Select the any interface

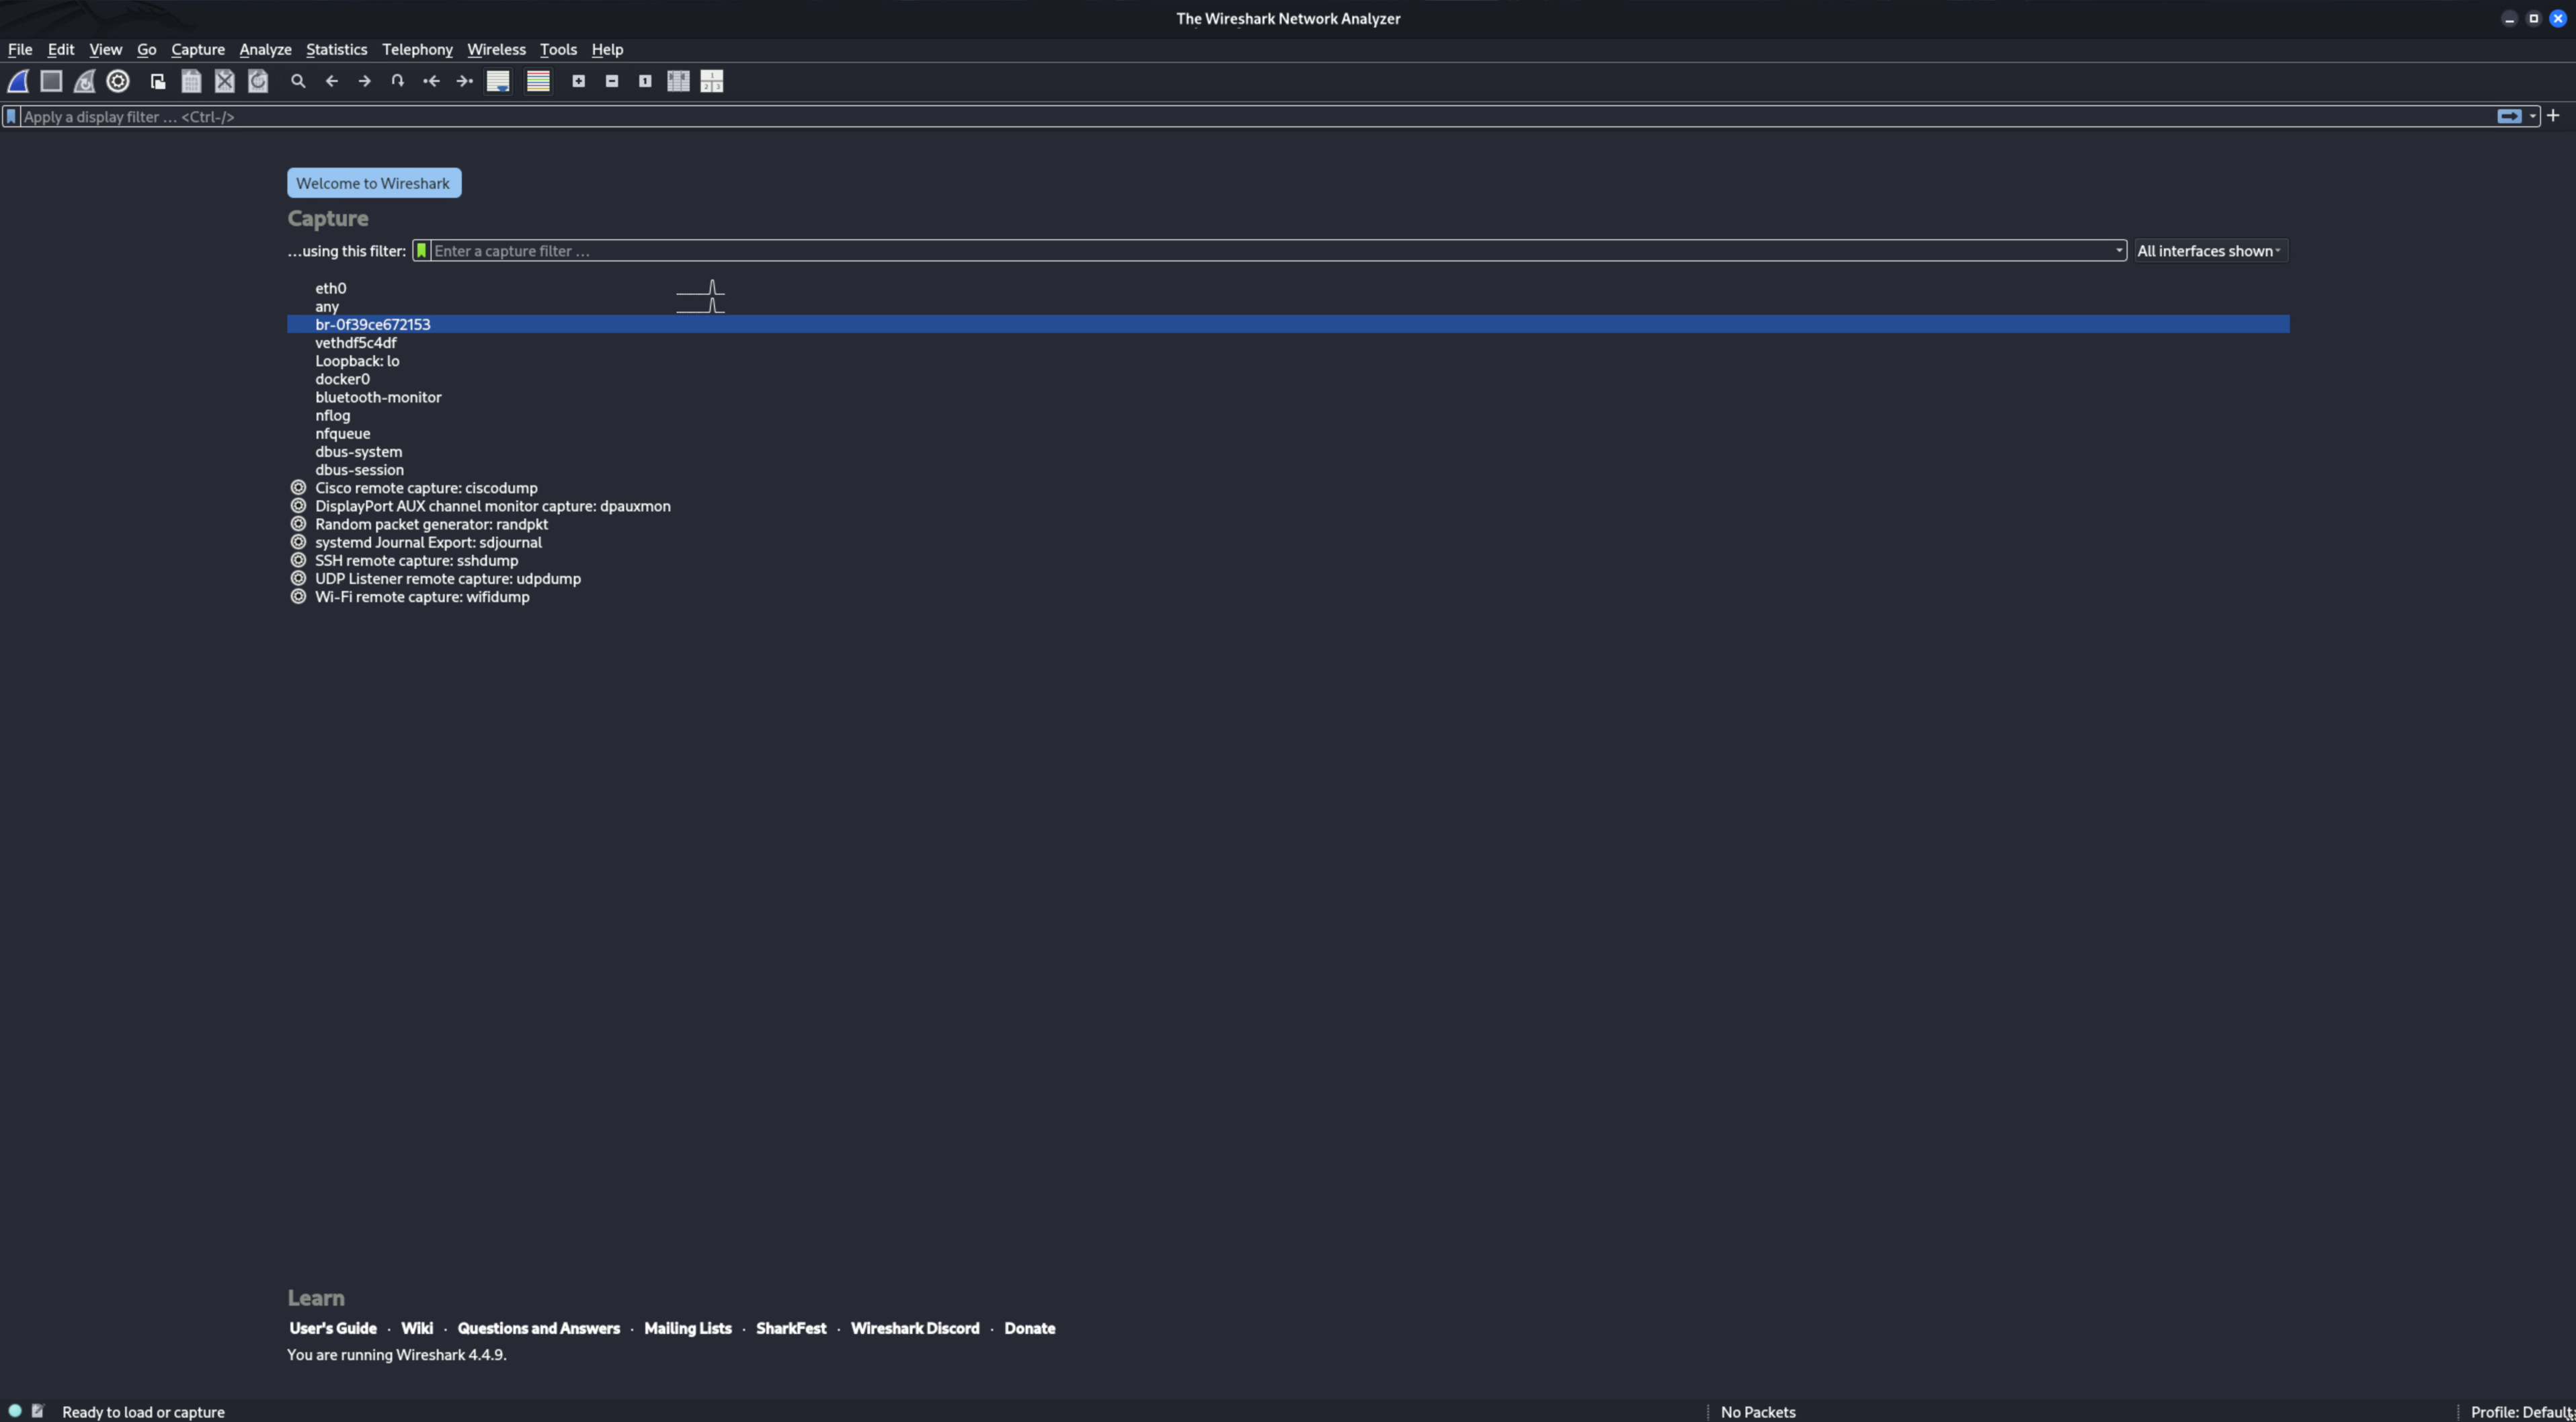1288,306
